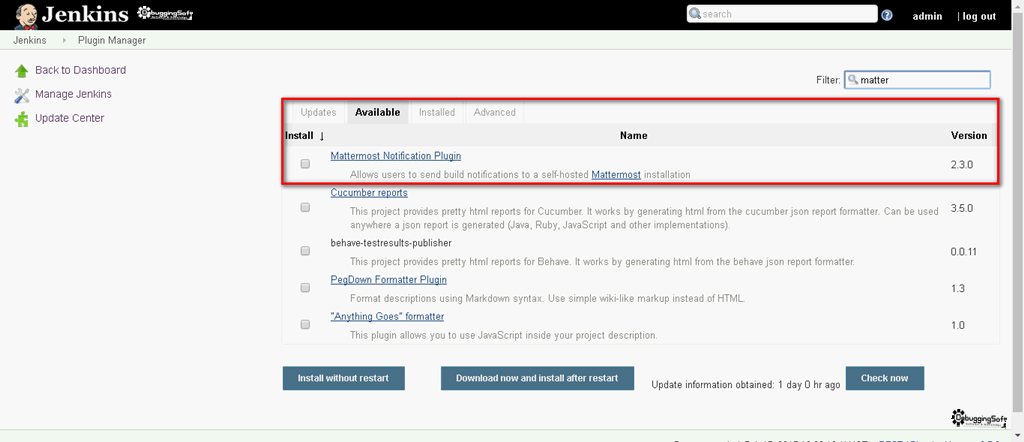Open the Cucumber reports plugin link
Image resolution: width=1024 pixels, height=442 pixels.
[369, 193]
